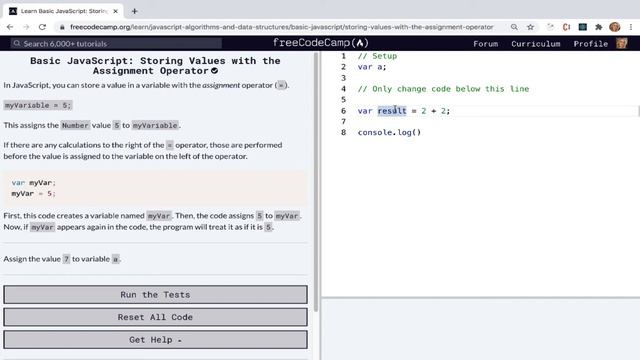Click the favicon on the browser tab
Viewport: 640px width, 360px height.
pyautogui.click(x=13, y=11)
